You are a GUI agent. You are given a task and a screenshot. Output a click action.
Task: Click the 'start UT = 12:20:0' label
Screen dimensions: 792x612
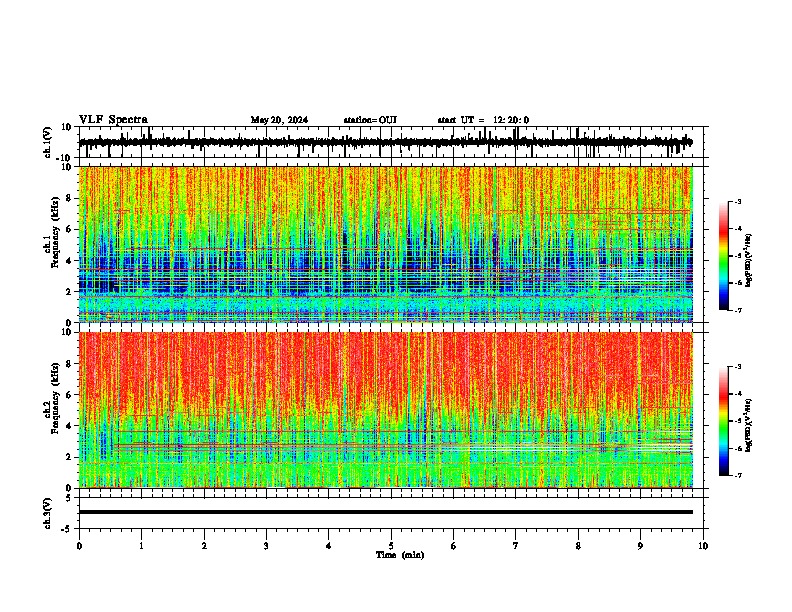coord(483,120)
